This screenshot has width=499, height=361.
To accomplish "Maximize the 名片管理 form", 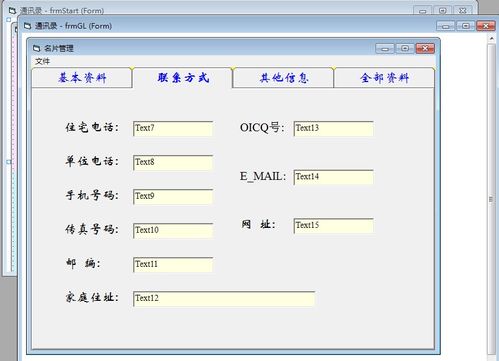I will 405,49.
